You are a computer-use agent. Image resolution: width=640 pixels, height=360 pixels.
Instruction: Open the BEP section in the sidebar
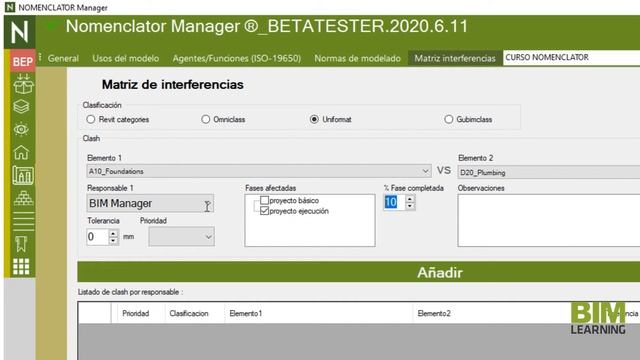click(x=22, y=61)
